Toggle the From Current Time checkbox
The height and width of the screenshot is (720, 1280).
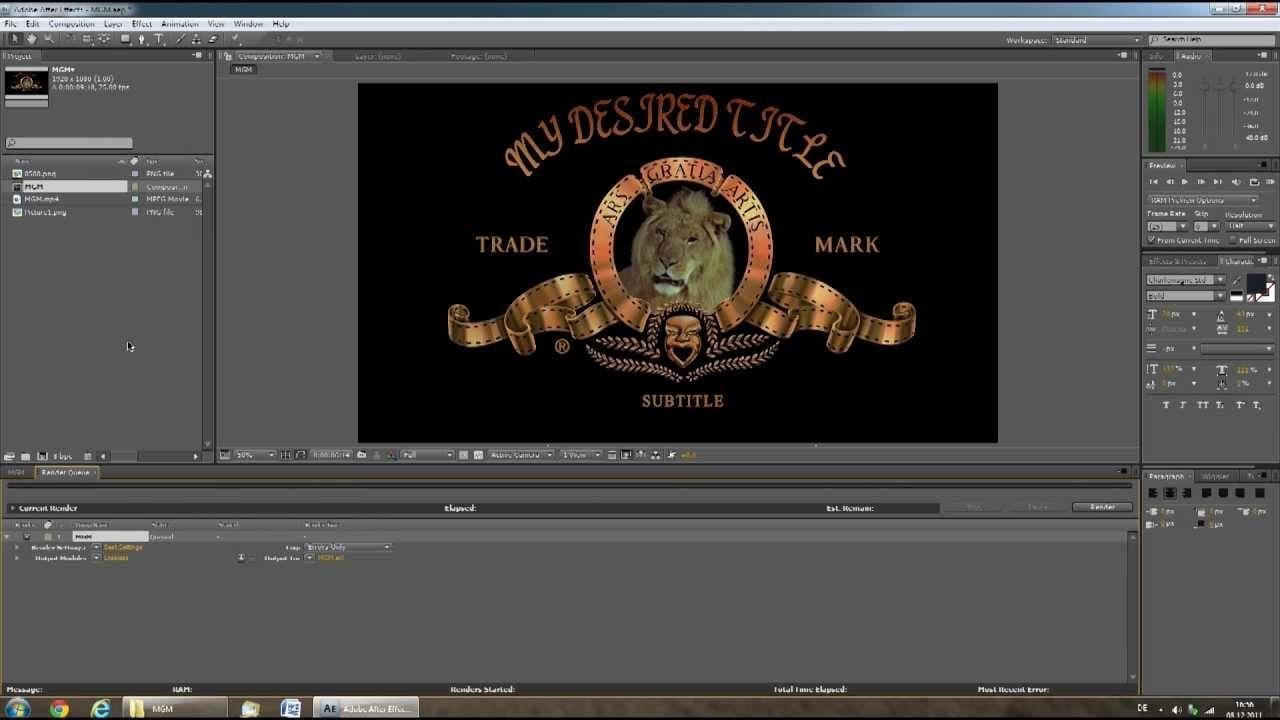click(1152, 240)
